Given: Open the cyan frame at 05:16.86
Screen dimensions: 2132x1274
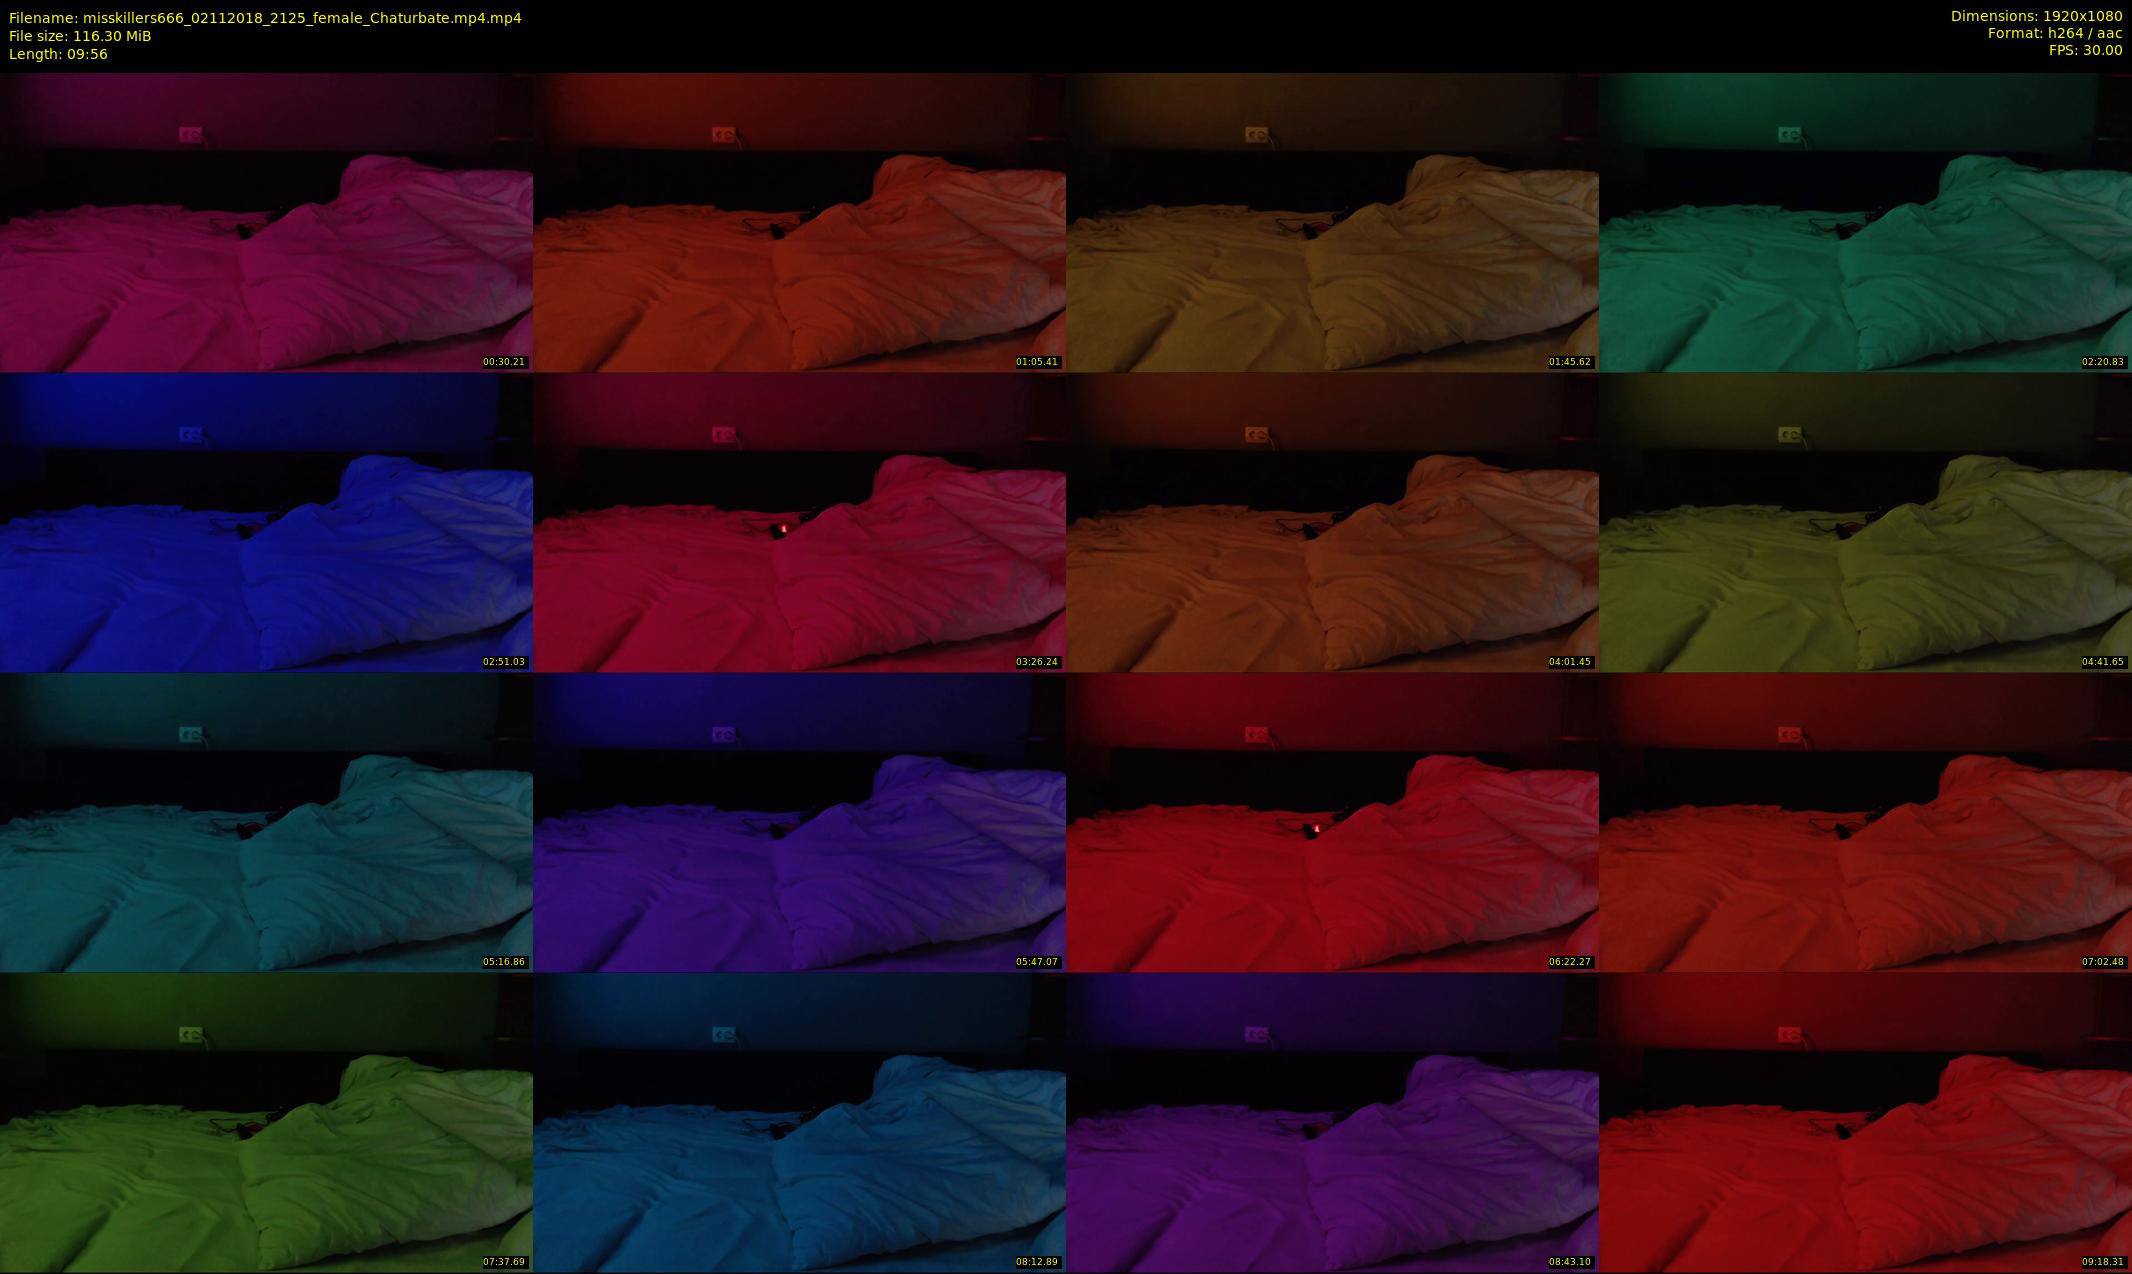Looking at the screenshot, I should [x=266, y=822].
